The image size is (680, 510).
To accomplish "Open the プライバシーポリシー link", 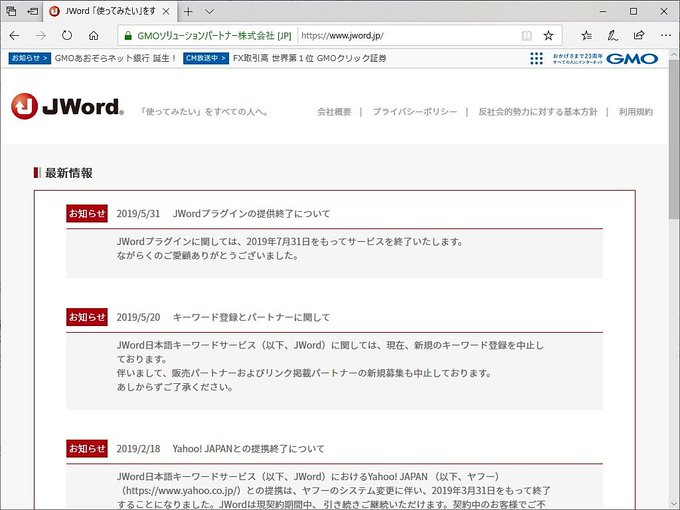I will pyautogui.click(x=415, y=112).
